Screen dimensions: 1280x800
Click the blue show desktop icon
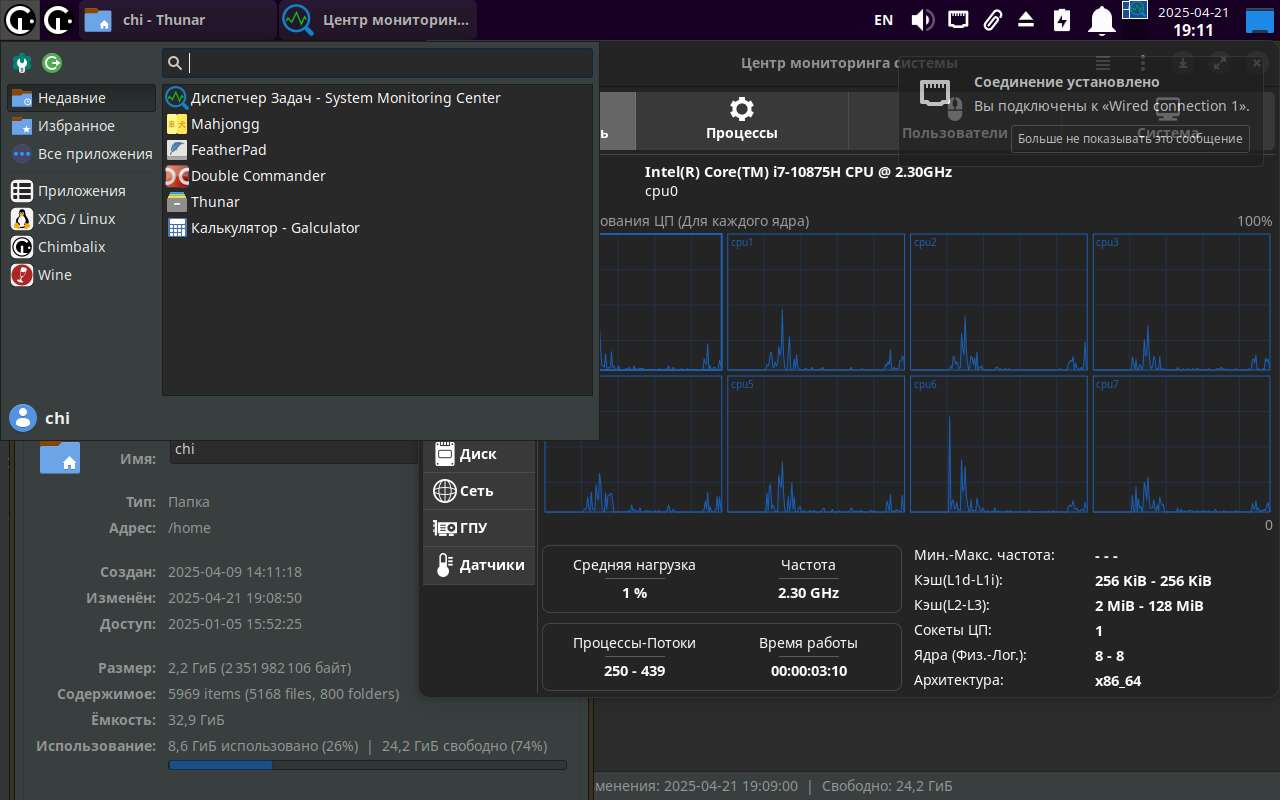(x=1259, y=19)
